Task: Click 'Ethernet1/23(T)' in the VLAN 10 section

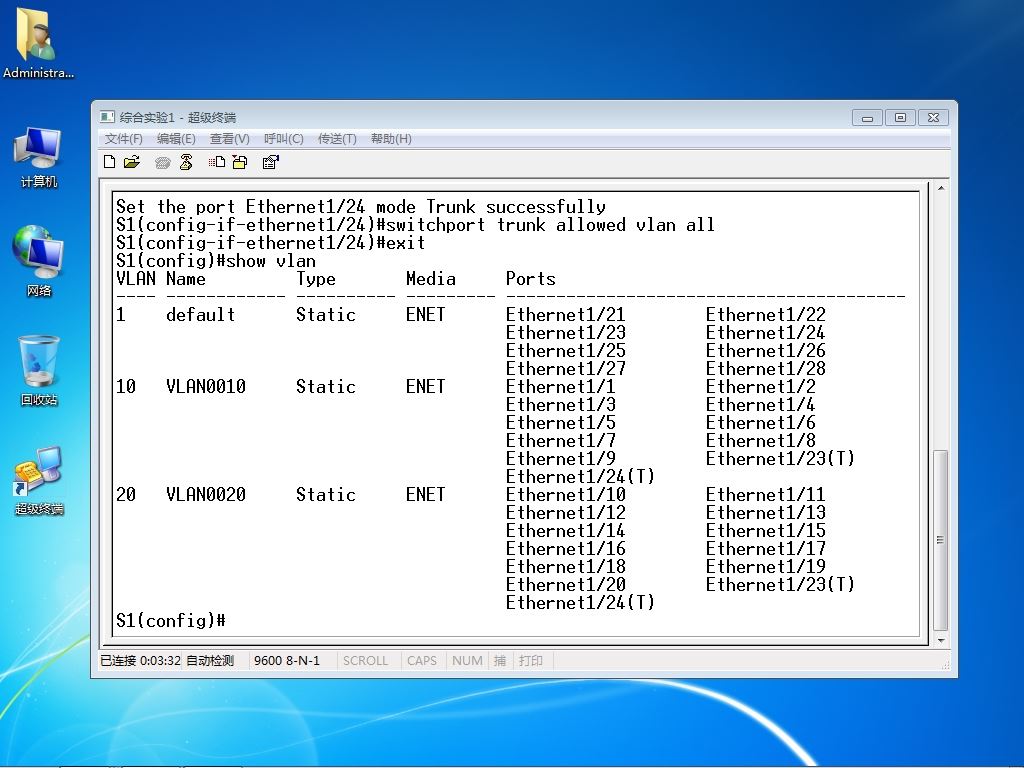Action: pos(780,458)
